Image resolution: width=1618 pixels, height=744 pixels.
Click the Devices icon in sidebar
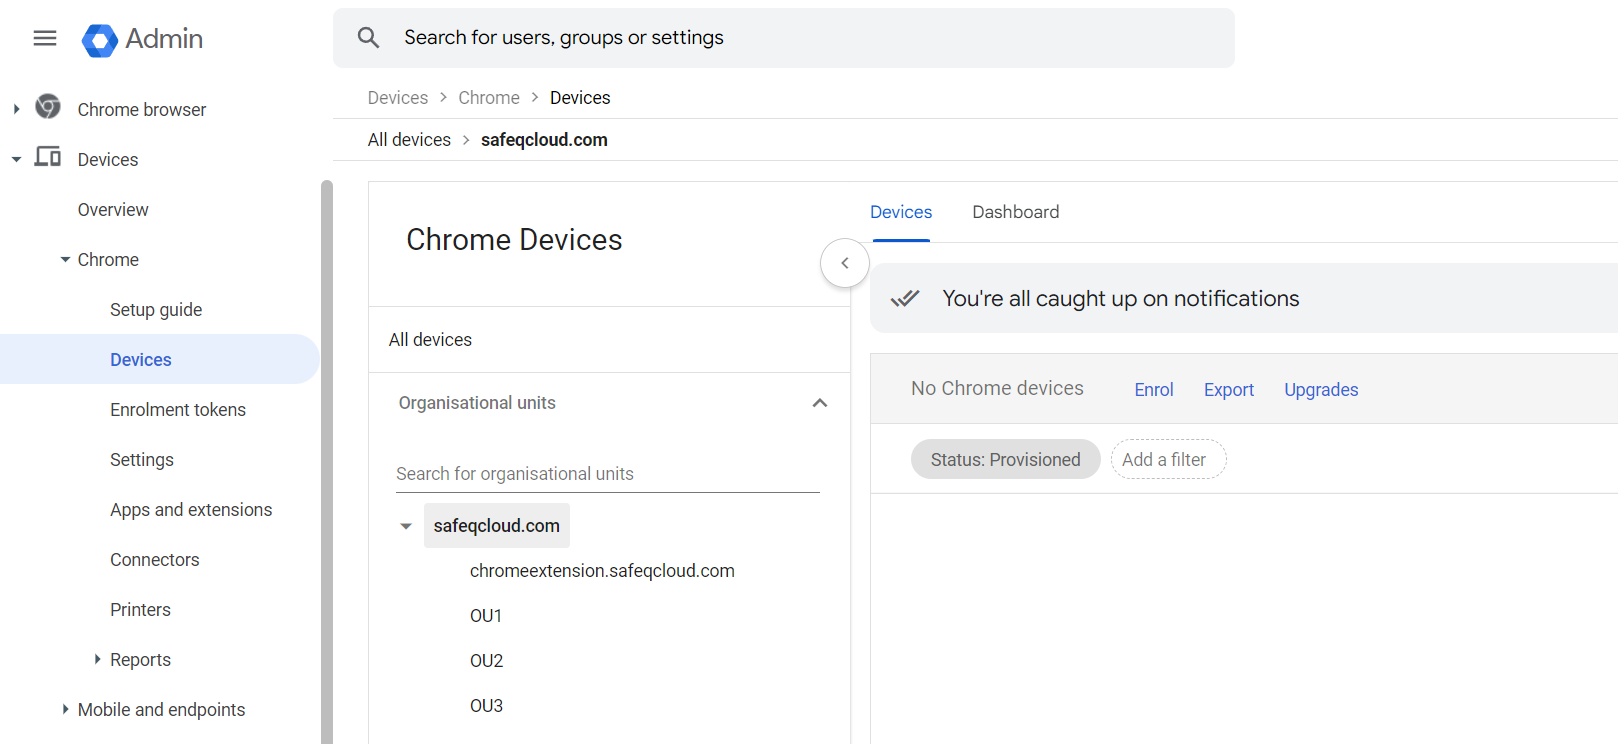[48, 157]
